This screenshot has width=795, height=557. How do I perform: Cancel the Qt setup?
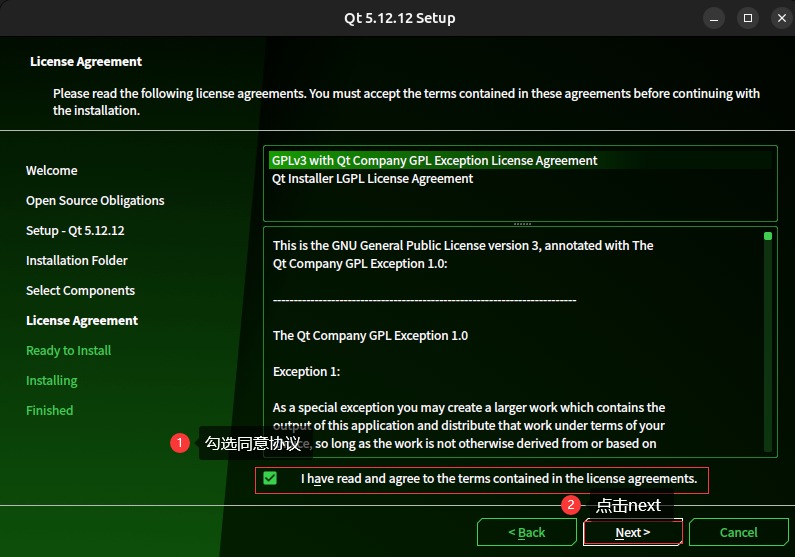tap(739, 532)
